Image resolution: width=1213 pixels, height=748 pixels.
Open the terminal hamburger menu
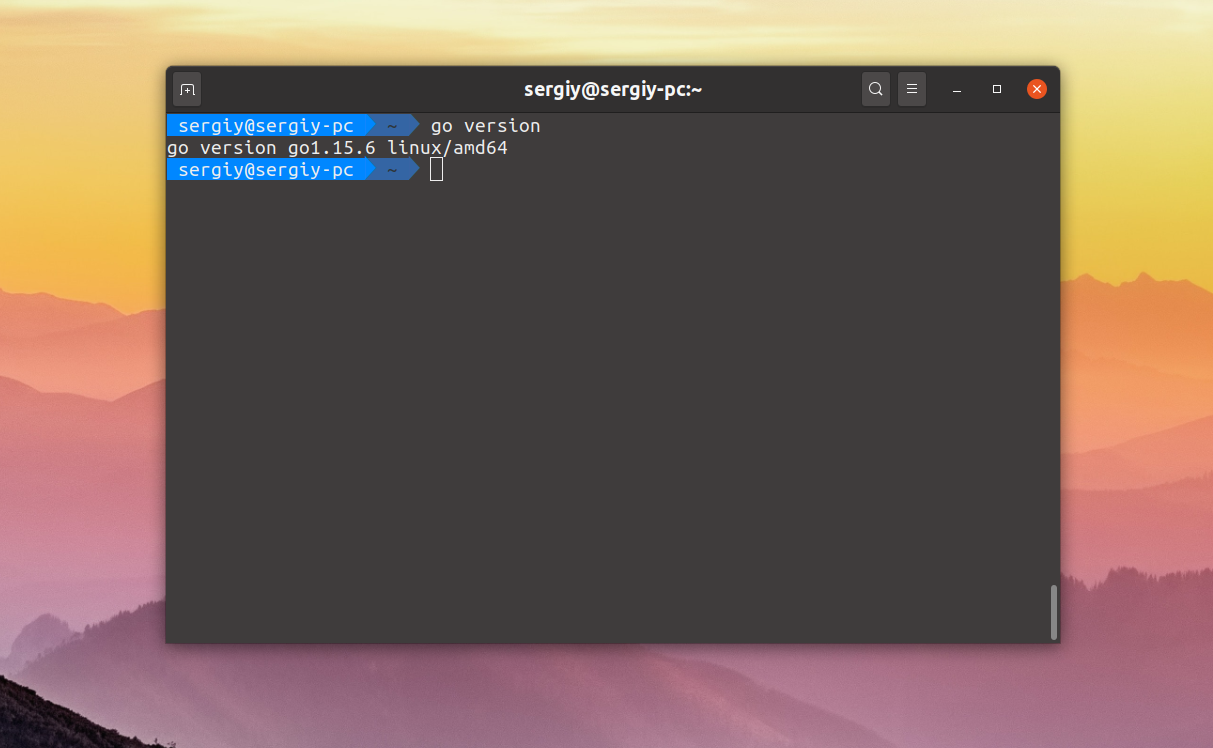tap(912, 89)
